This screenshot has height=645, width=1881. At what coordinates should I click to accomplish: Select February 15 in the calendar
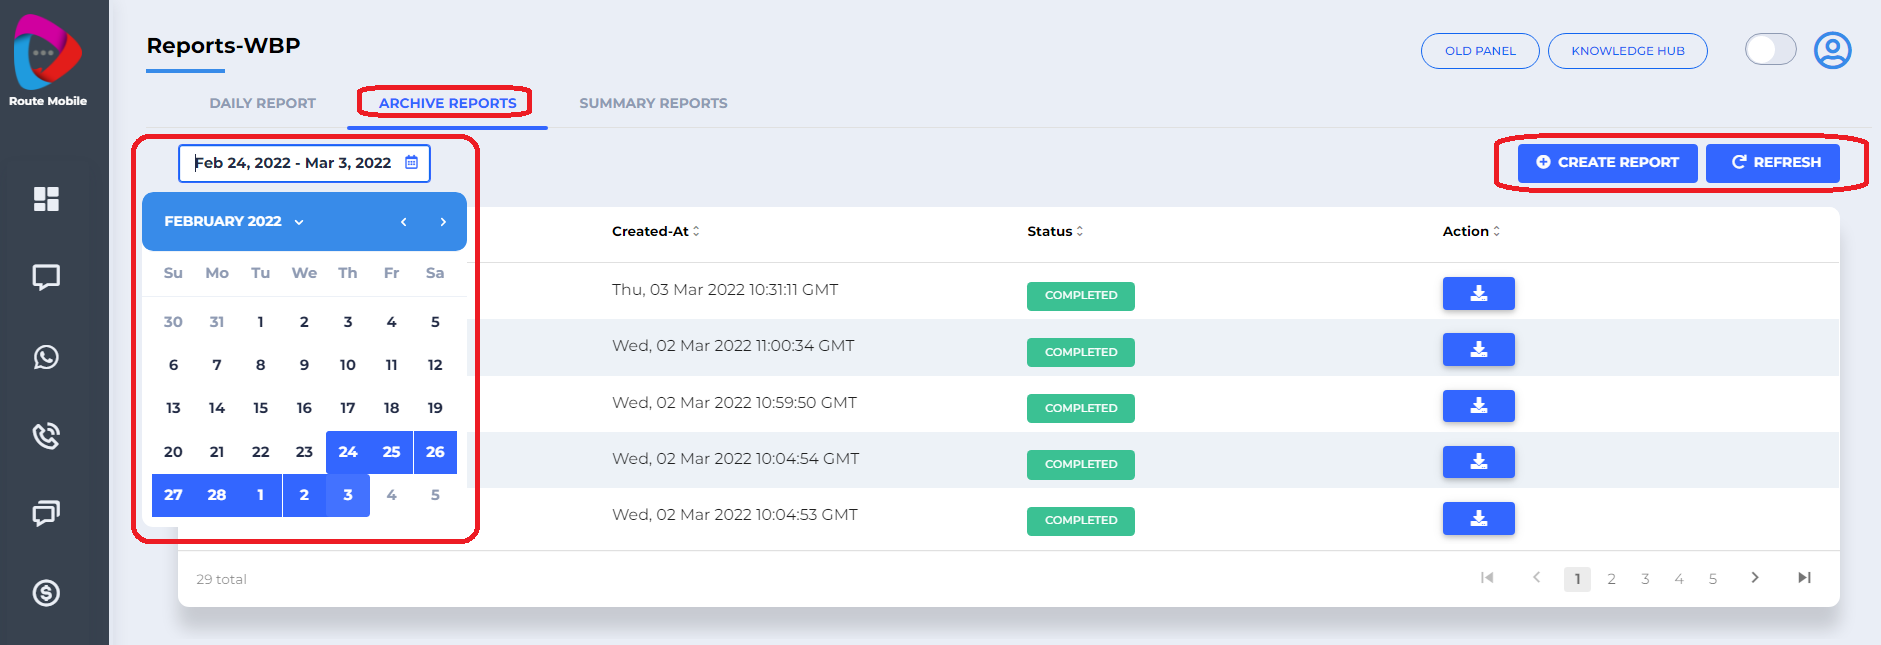pyautogui.click(x=260, y=408)
